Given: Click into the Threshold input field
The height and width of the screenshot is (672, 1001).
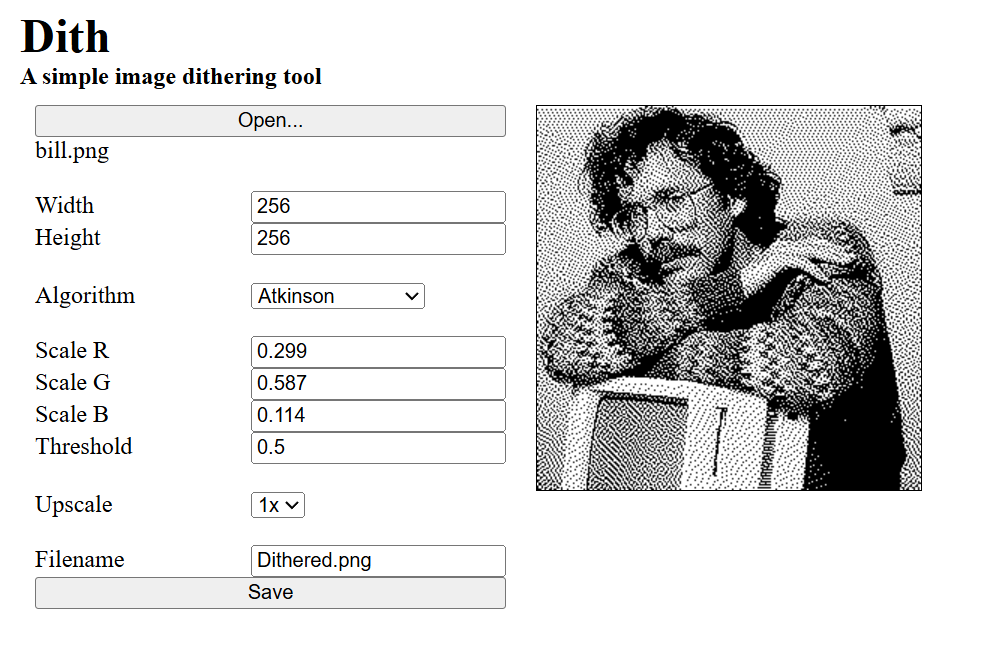Looking at the screenshot, I should 378,447.
